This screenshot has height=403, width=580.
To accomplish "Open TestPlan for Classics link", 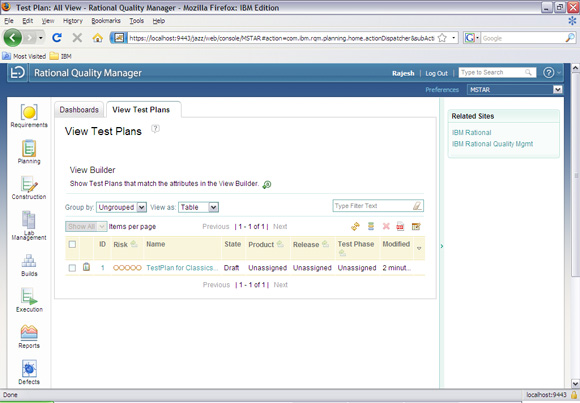I will pos(182,268).
